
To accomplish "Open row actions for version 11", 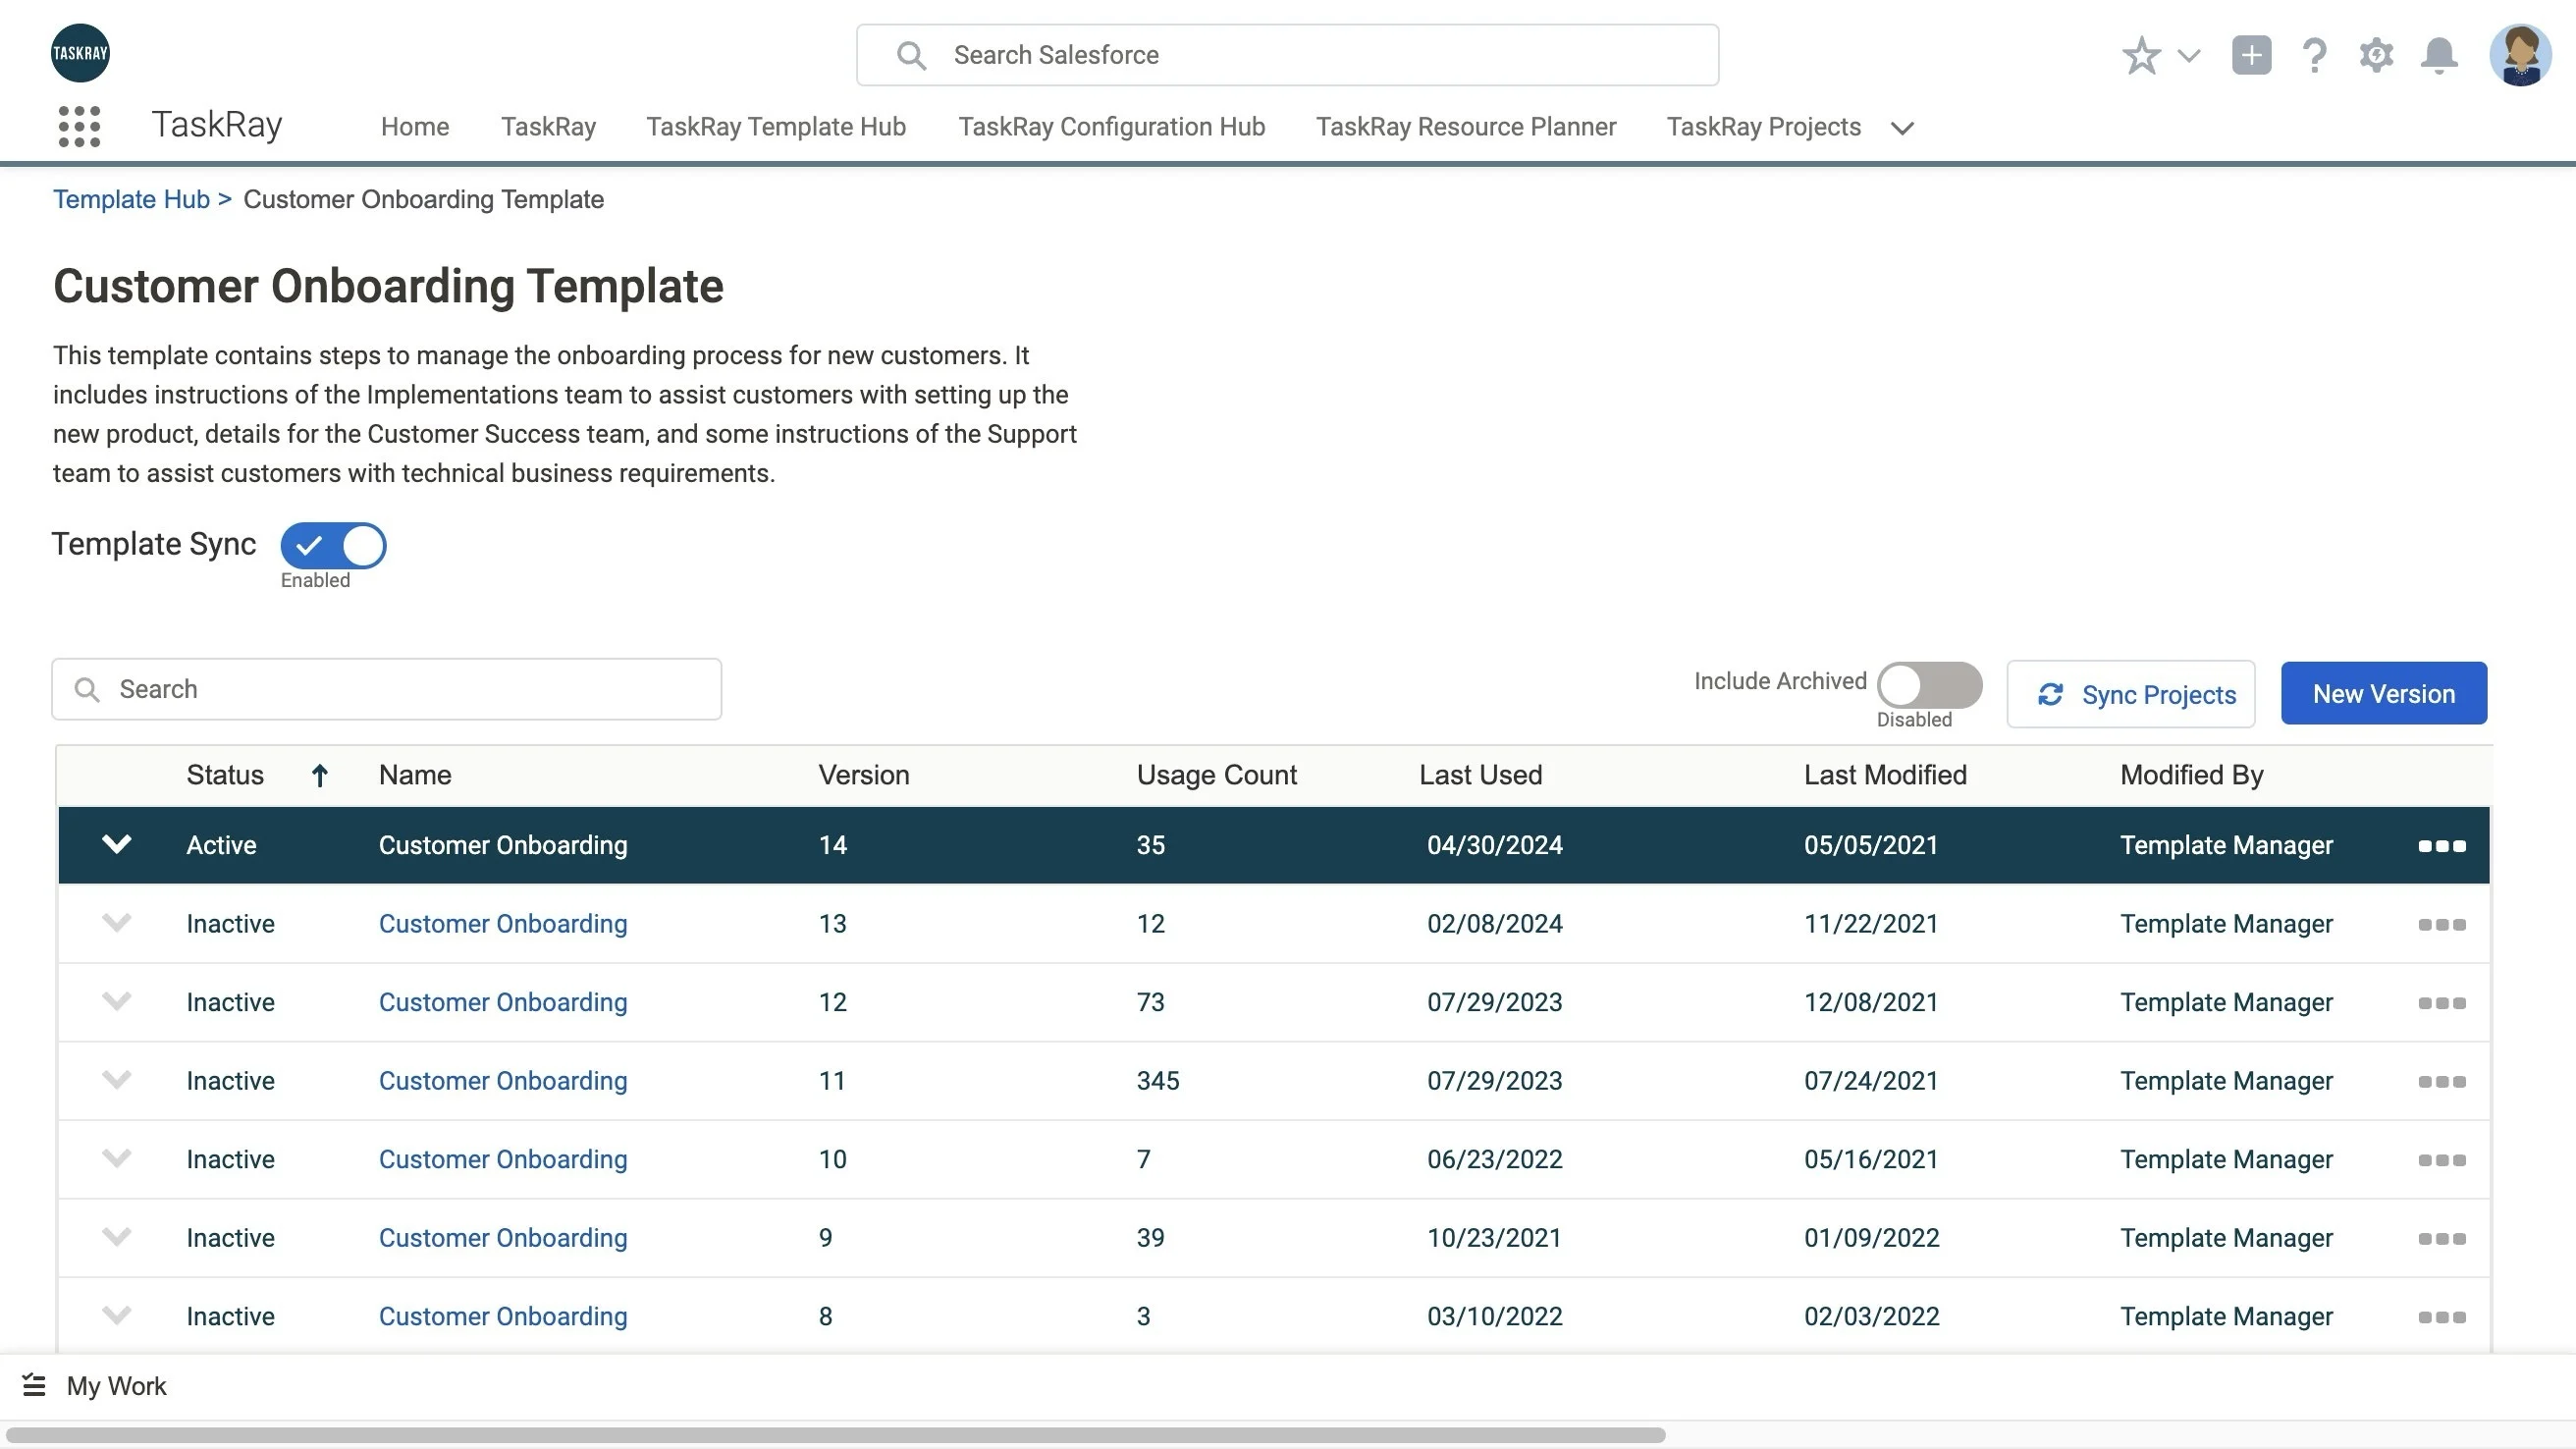I will point(2441,1081).
